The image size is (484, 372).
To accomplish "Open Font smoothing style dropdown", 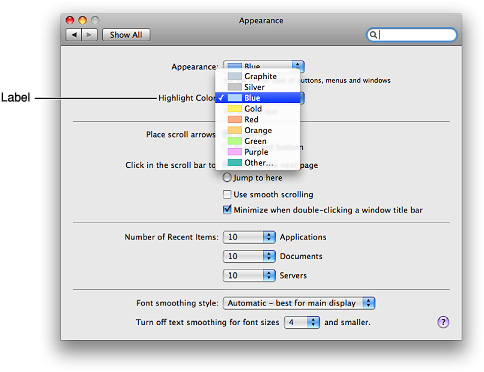I will coord(299,303).
